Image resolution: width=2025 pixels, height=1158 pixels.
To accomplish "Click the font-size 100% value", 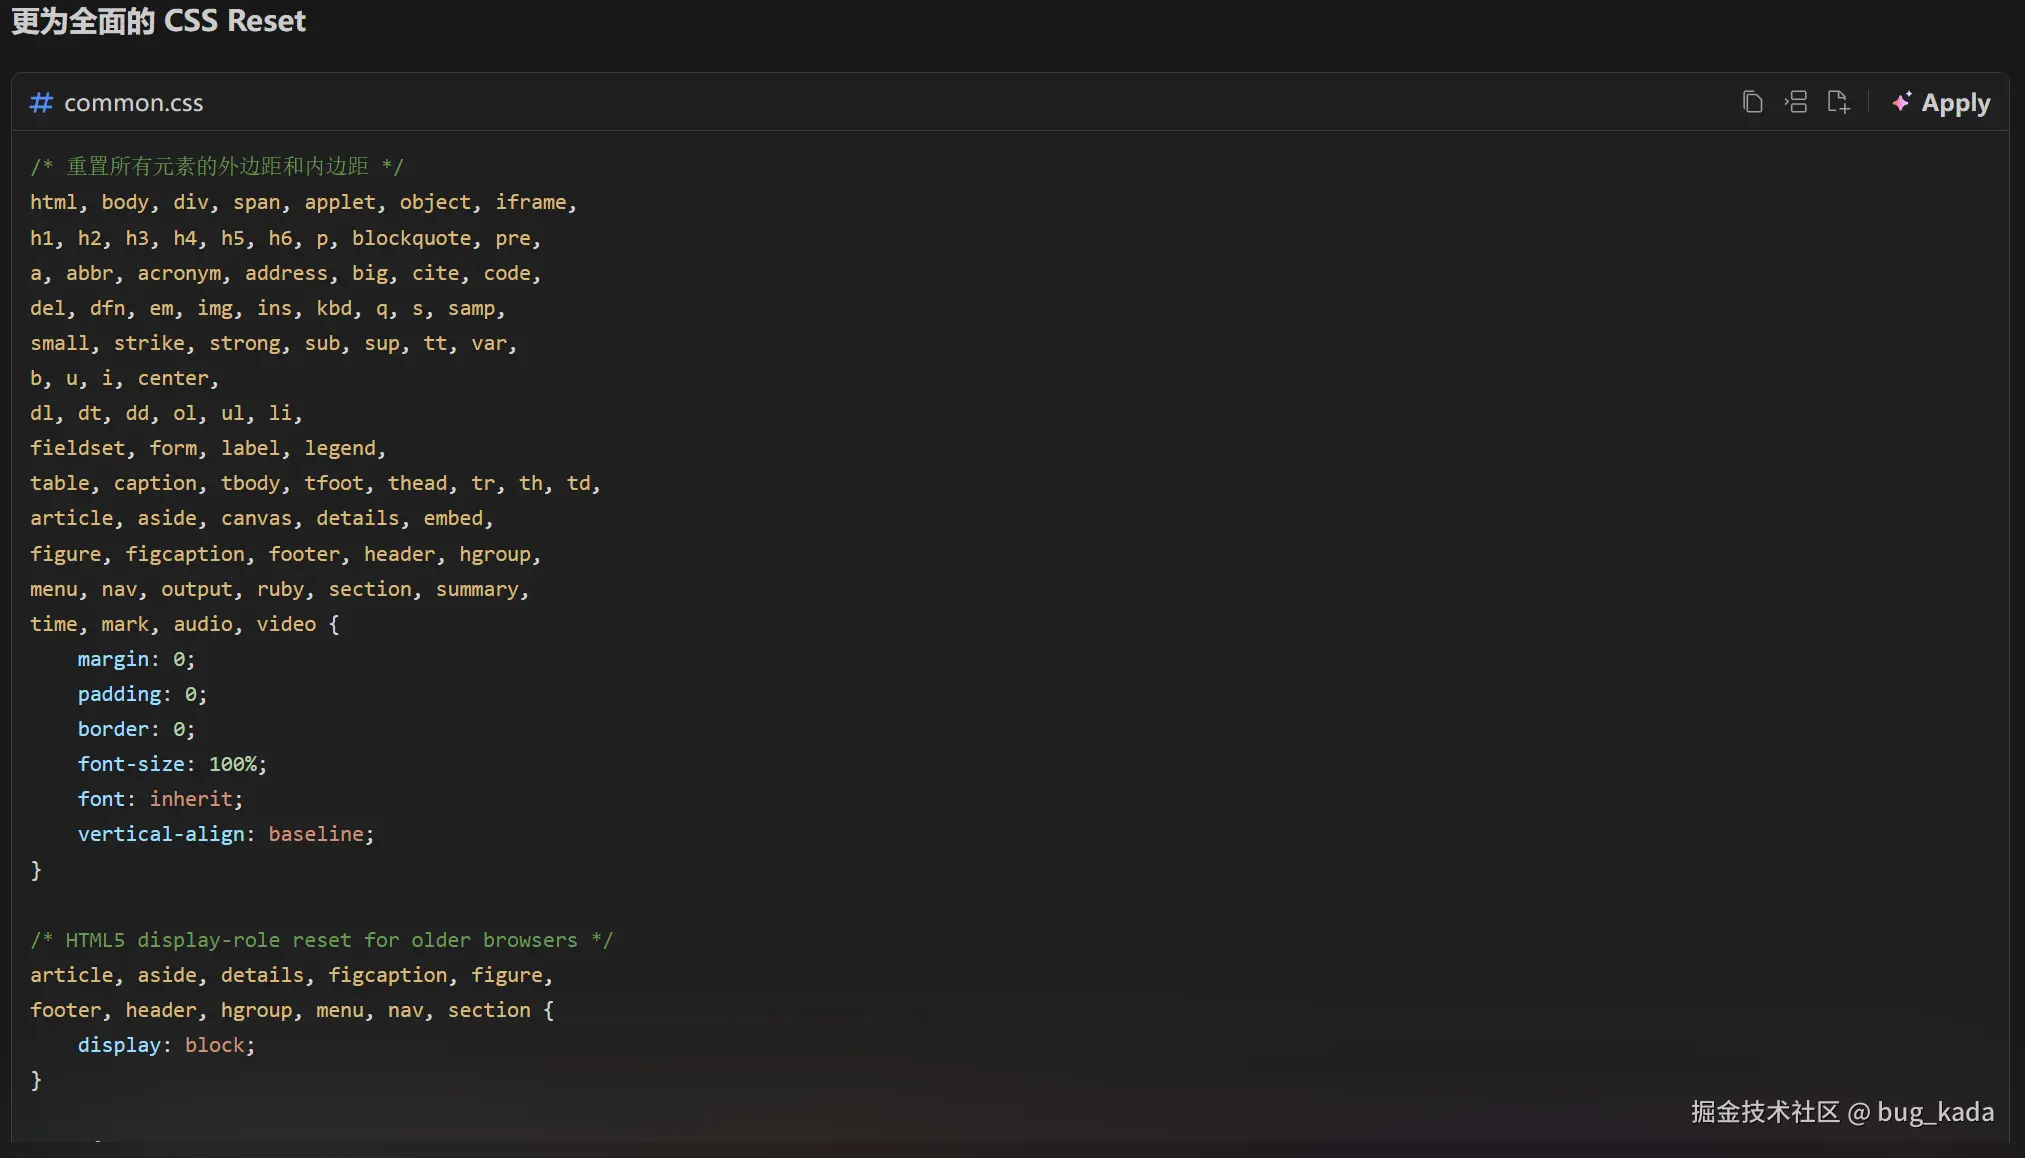I will (x=233, y=764).
